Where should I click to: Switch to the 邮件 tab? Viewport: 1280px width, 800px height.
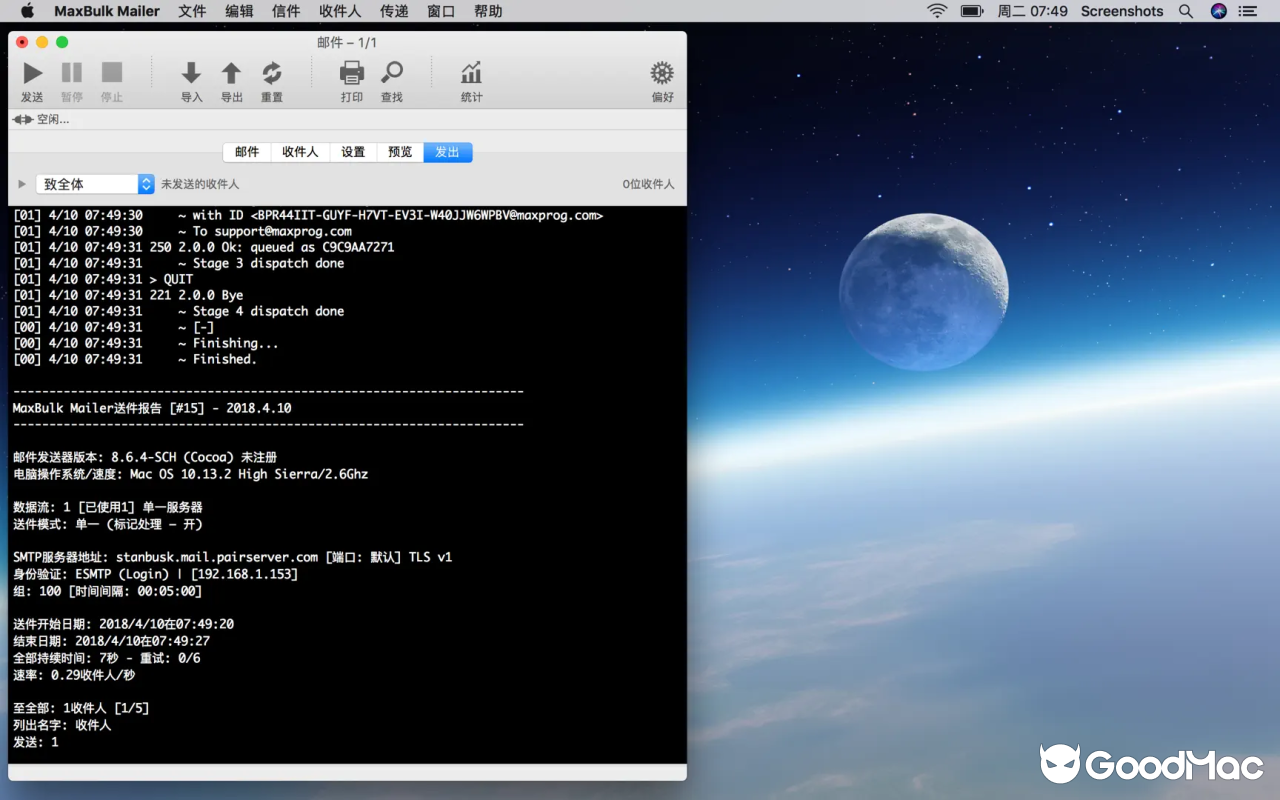coord(246,151)
